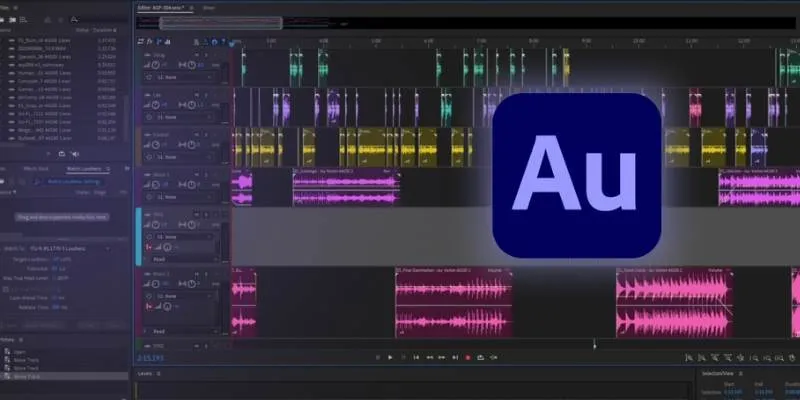Toggle the metronome icon above the tracks
Viewport: 800px width, 400px height.
click(196, 42)
